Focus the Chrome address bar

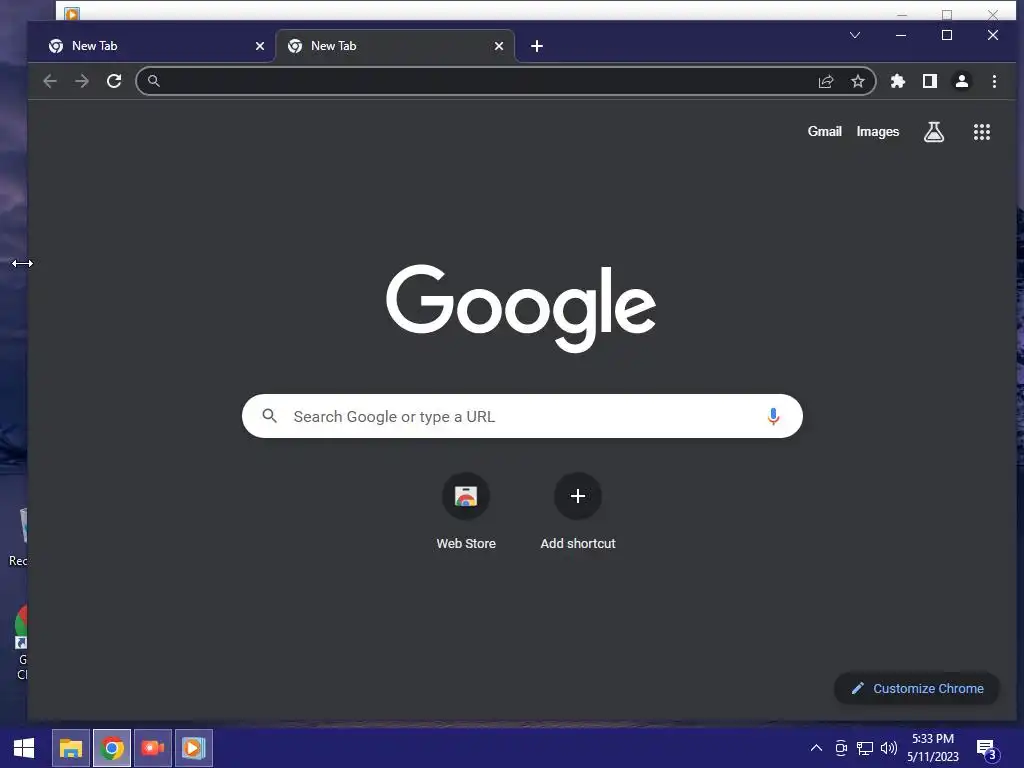tap(505, 81)
